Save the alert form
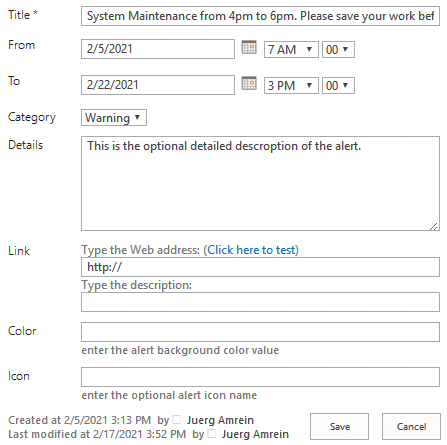 (339, 427)
